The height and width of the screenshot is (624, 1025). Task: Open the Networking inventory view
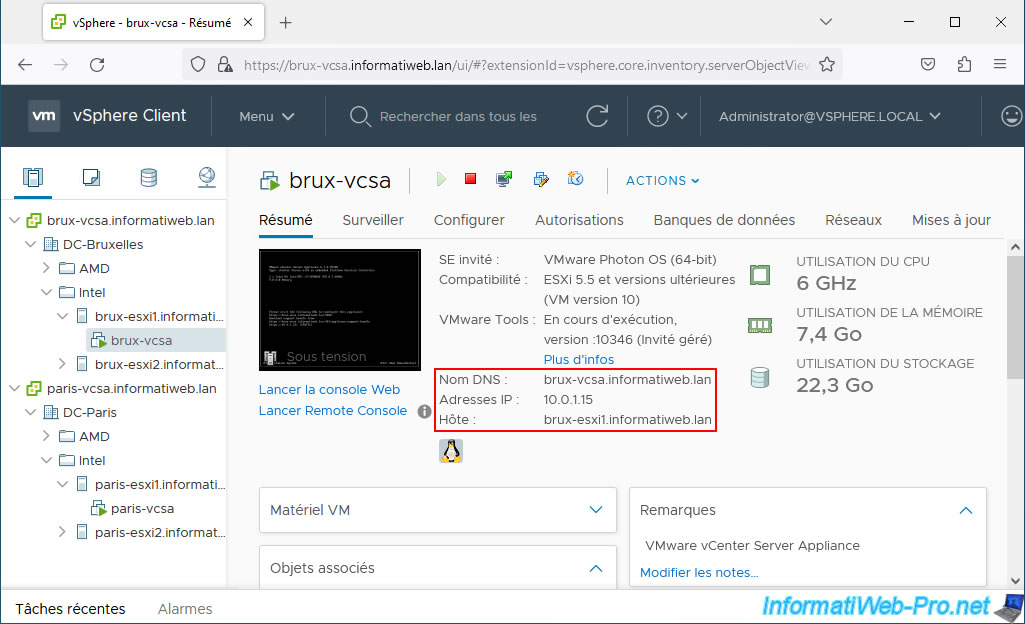207,177
